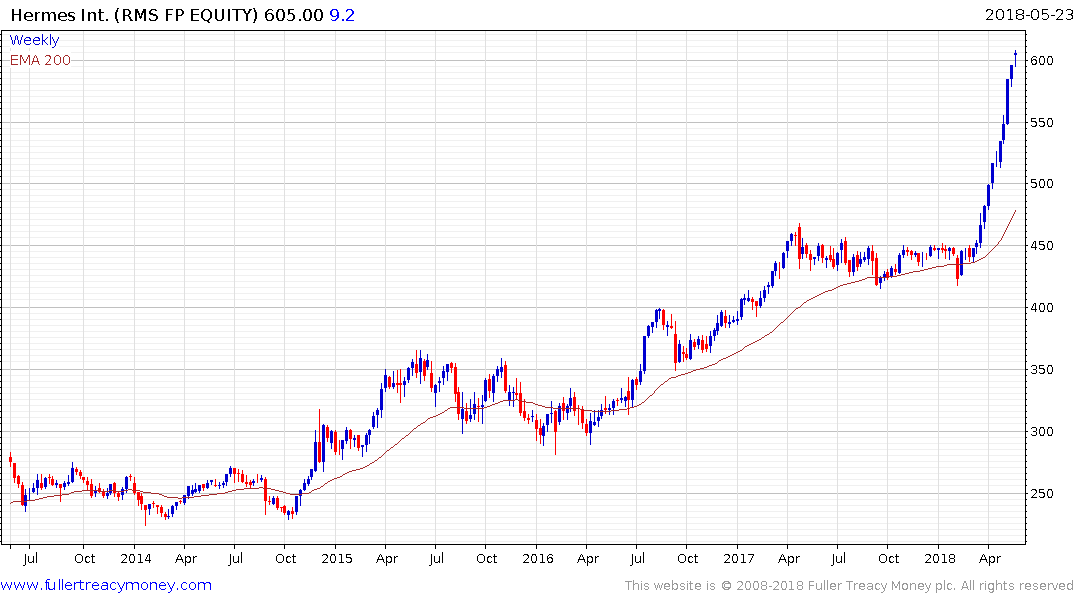The width and height of the screenshot is (1075, 600).
Task: Click the 350 price axis label
Action: coord(1042,370)
